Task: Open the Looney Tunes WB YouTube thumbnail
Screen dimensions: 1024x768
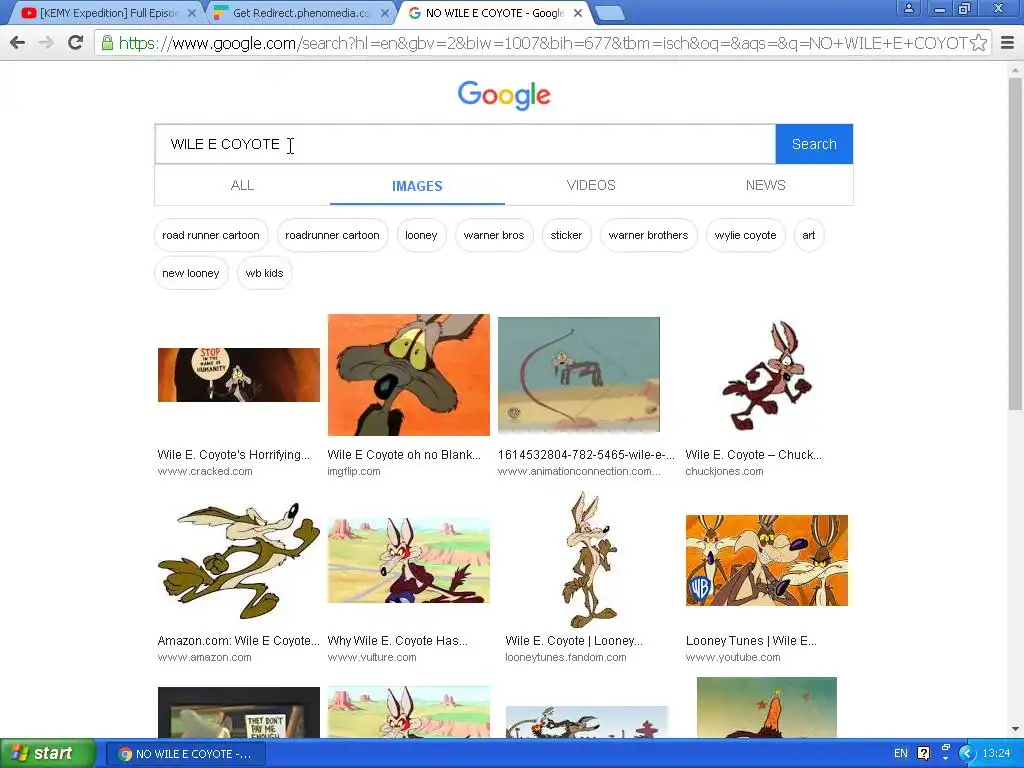Action: point(767,561)
